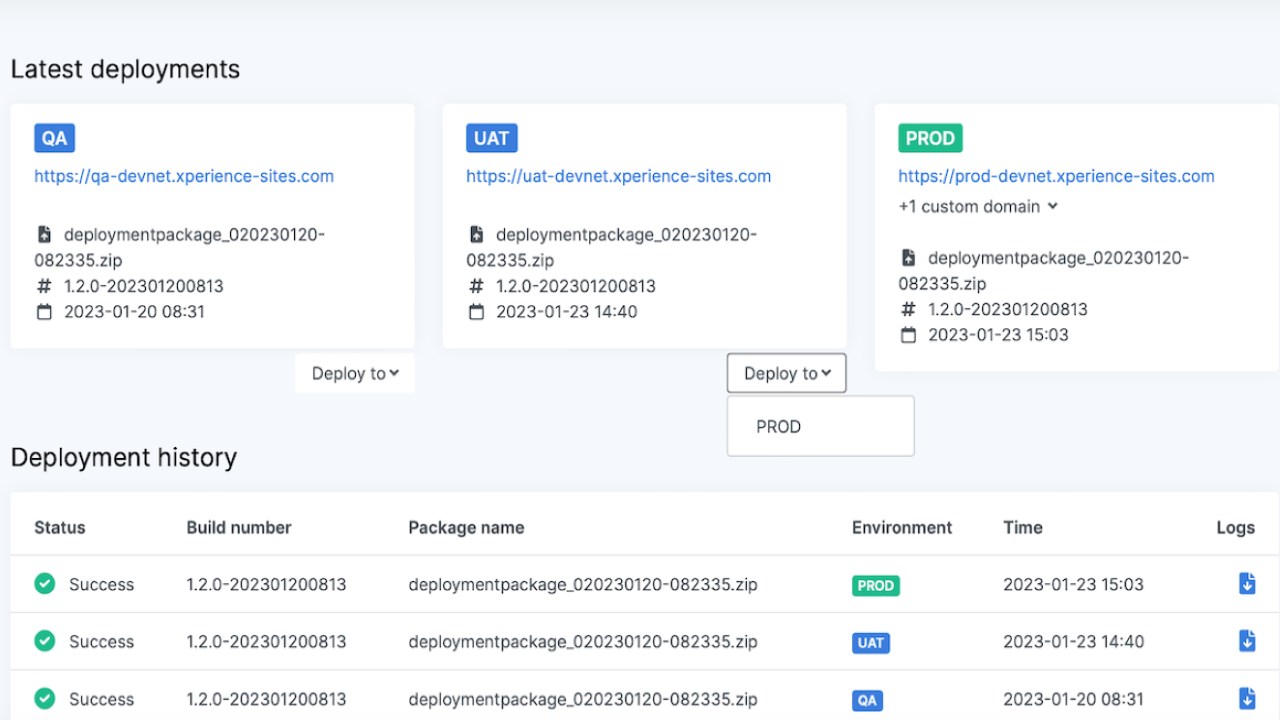The width and height of the screenshot is (1280, 720).
Task: Download logs for the UAT deployment row
Action: click(x=1247, y=641)
